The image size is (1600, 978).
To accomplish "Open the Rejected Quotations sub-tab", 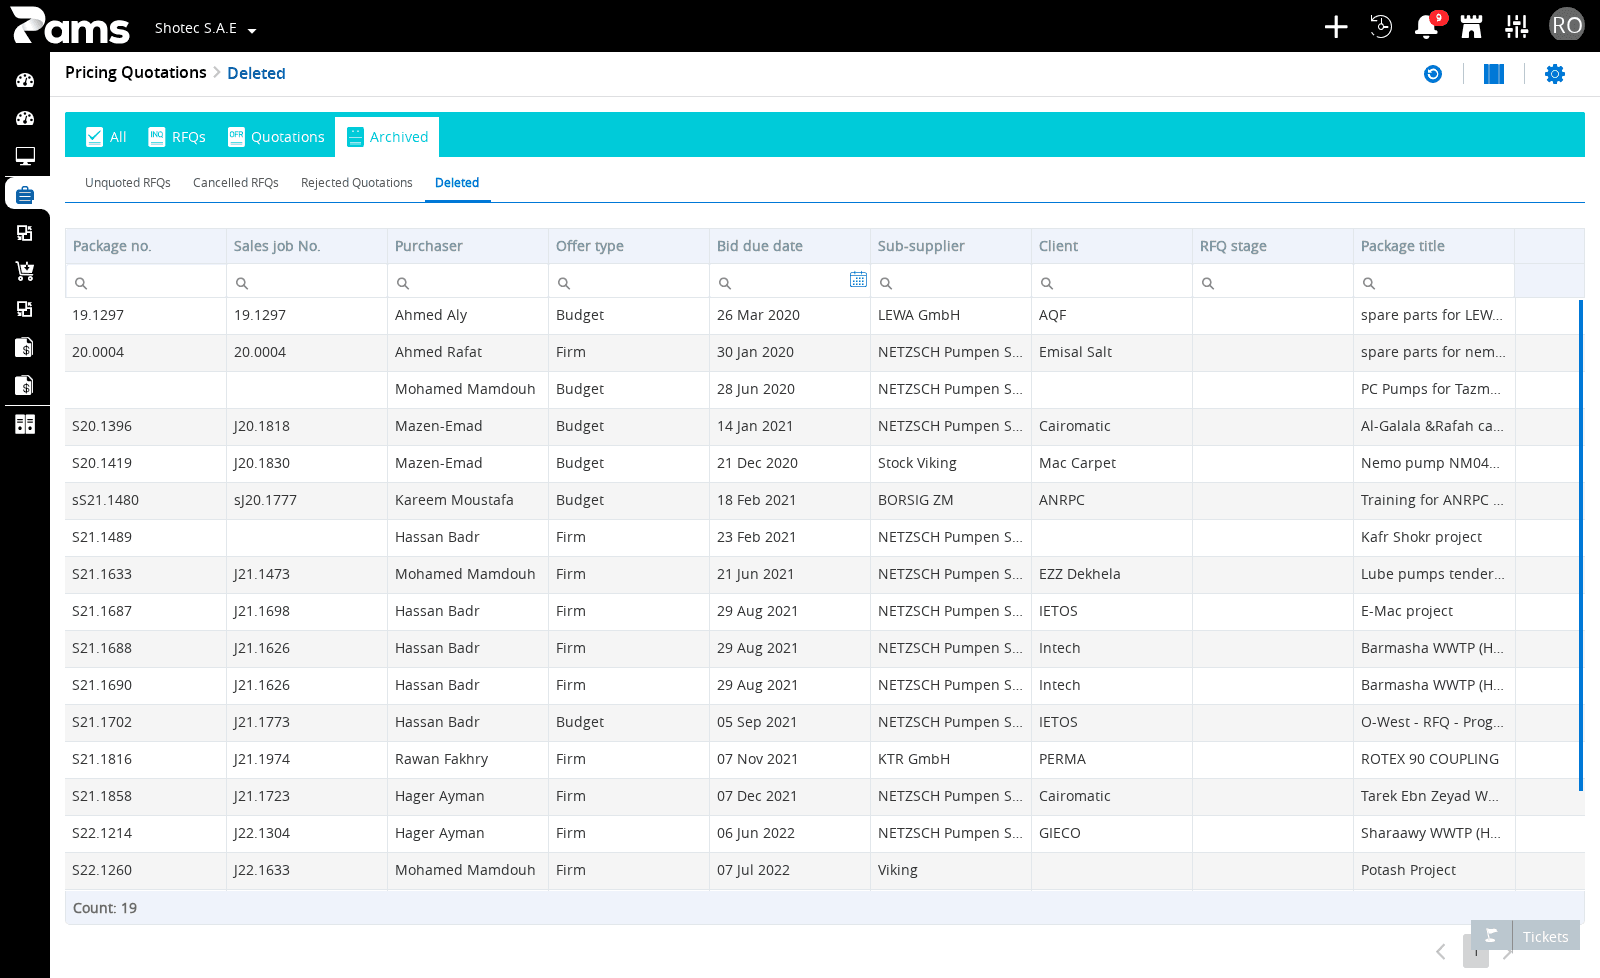I will click(357, 183).
